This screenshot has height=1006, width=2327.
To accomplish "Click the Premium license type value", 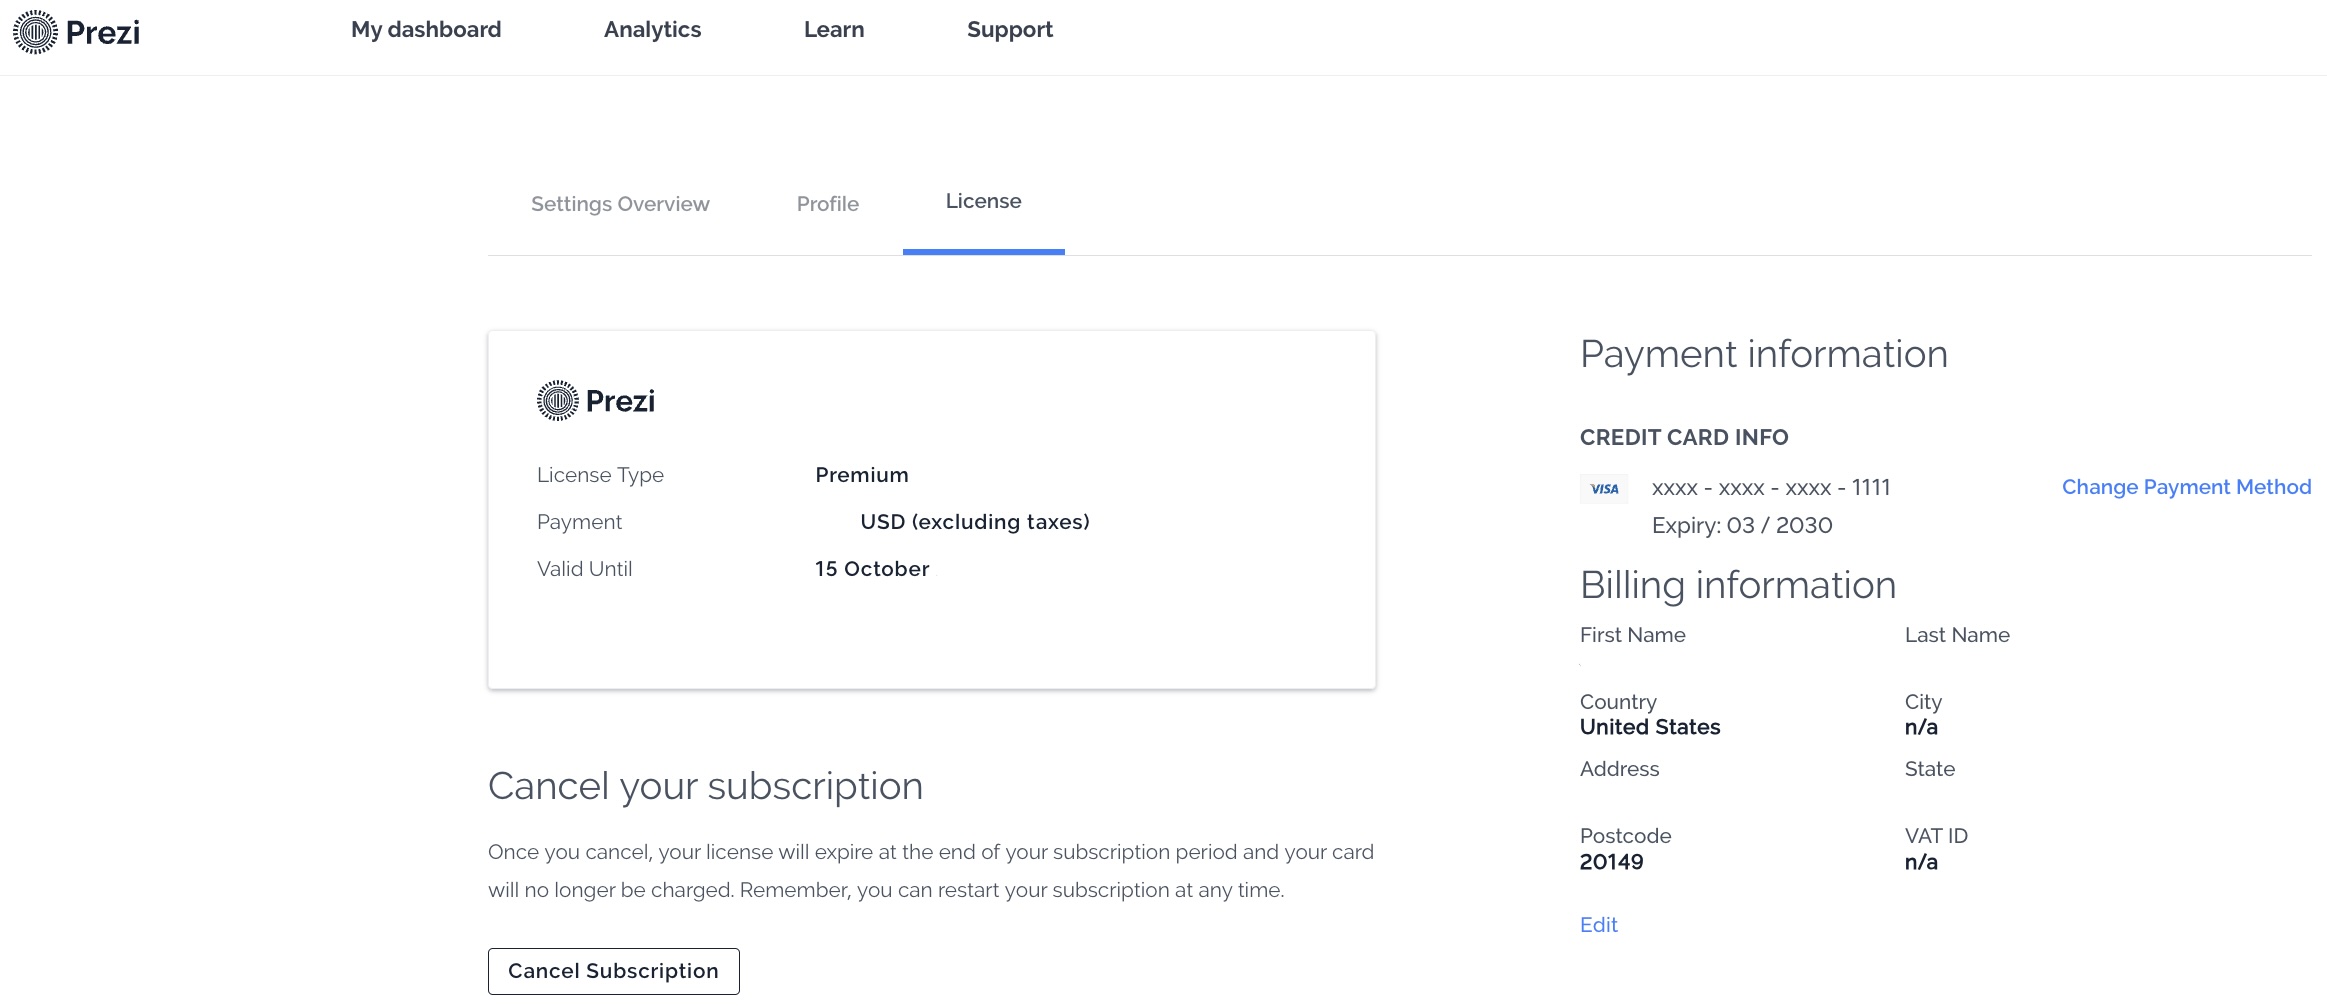I will click(x=861, y=475).
